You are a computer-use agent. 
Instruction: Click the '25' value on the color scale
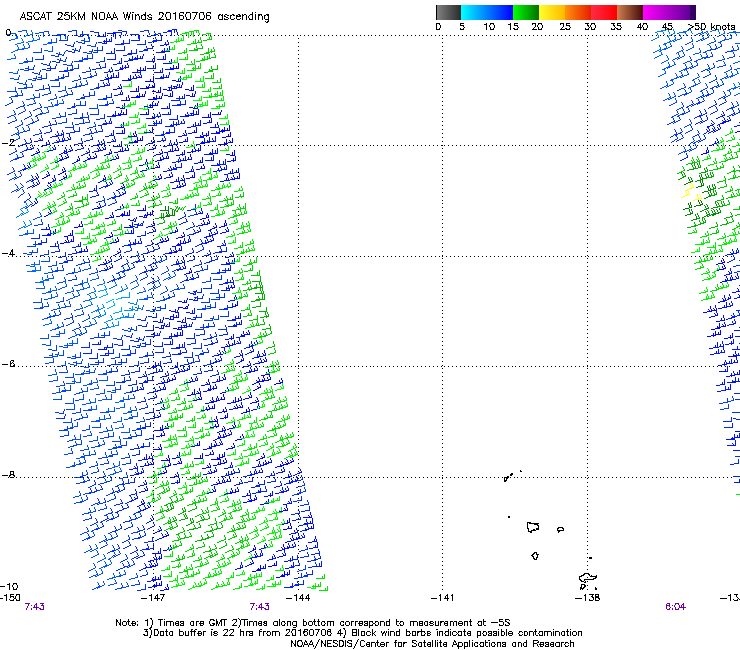(x=564, y=26)
